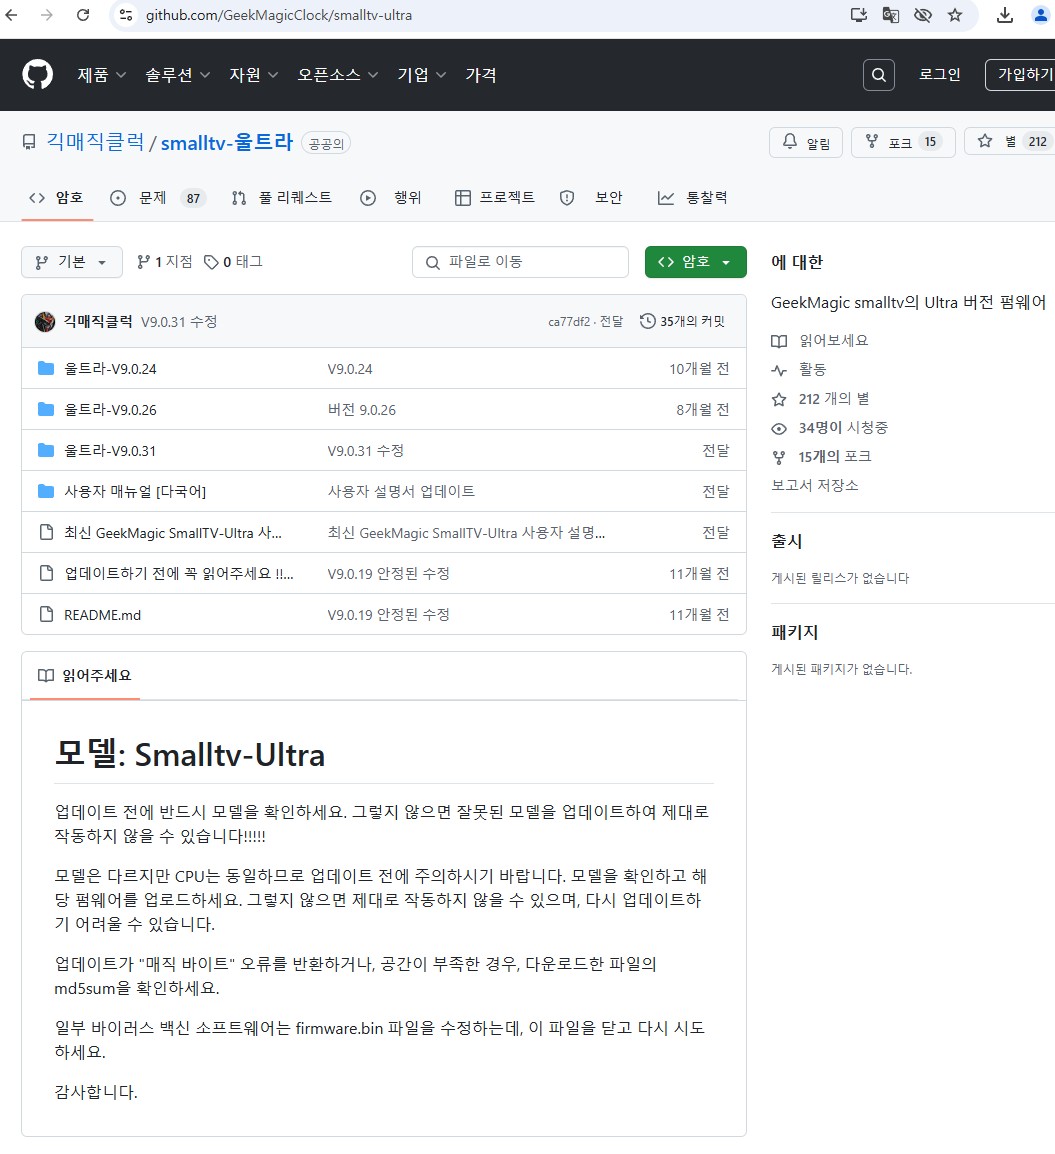1055x1154 pixels.
Task: Click the browser forward arrow
Action: click(x=47, y=15)
